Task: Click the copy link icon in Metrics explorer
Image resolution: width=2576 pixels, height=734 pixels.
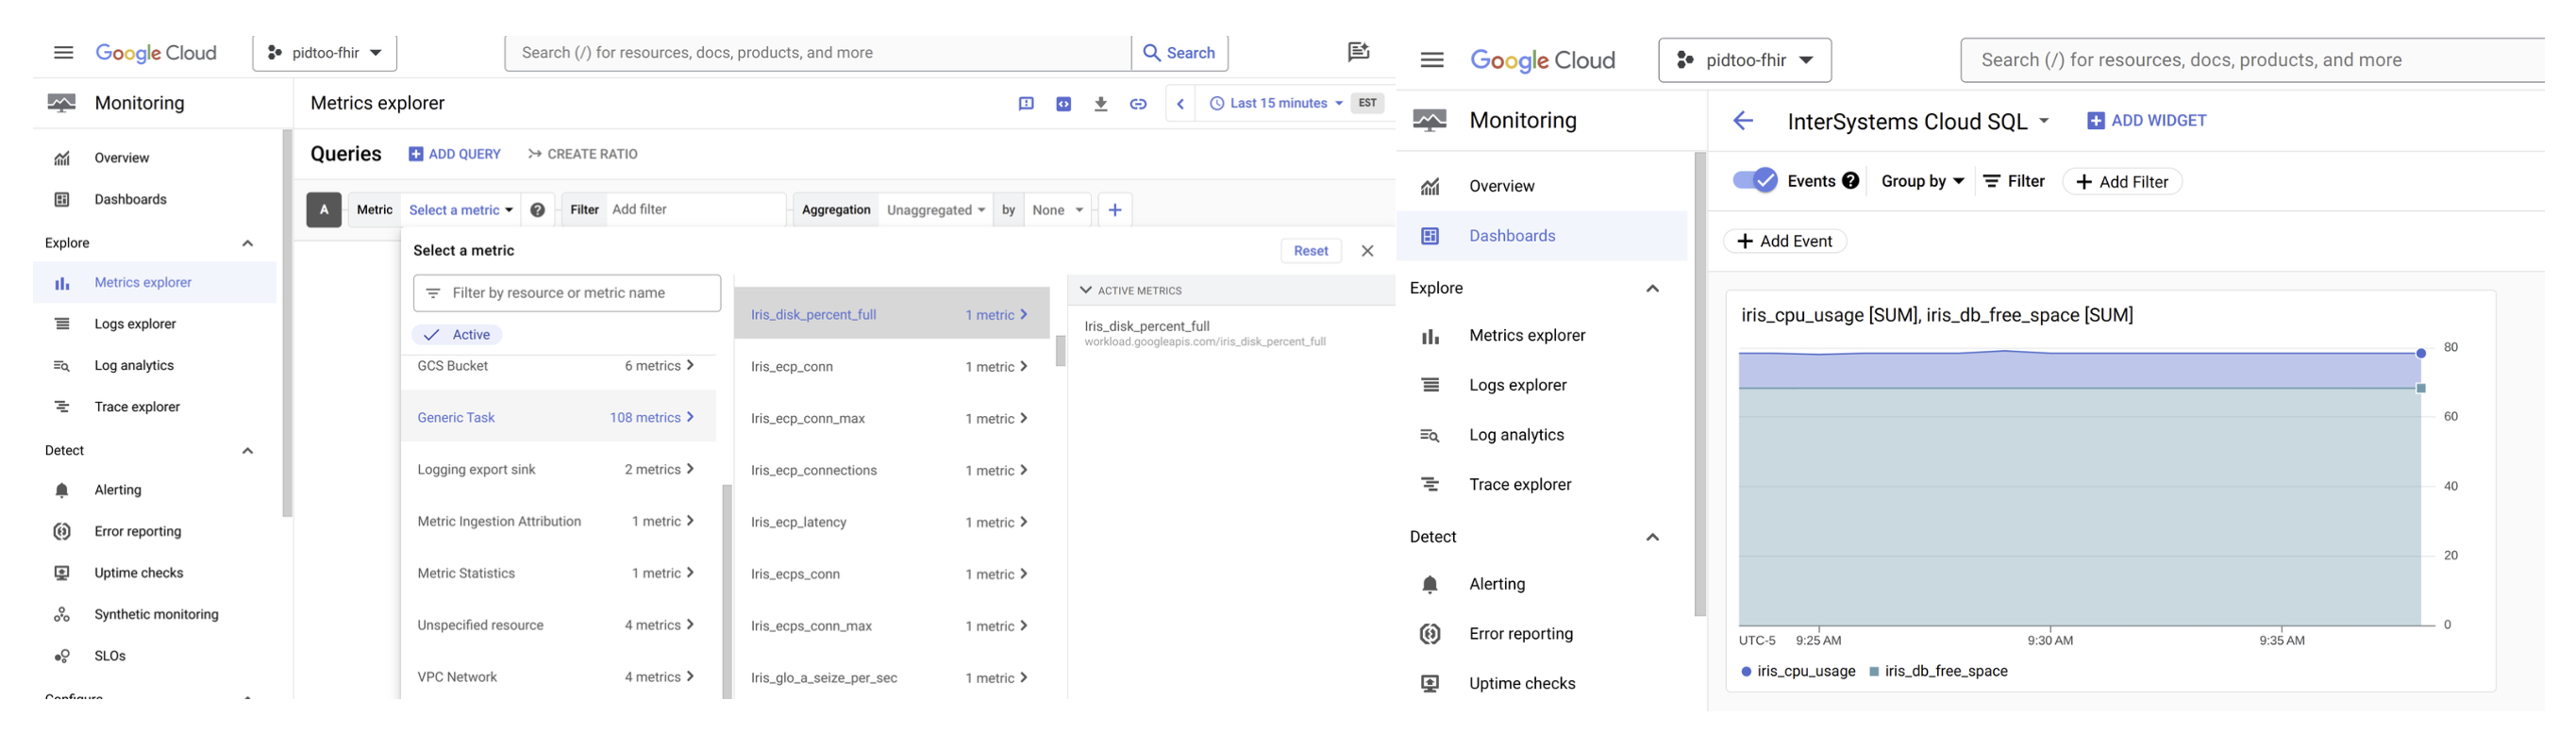Action: pyautogui.click(x=1138, y=104)
